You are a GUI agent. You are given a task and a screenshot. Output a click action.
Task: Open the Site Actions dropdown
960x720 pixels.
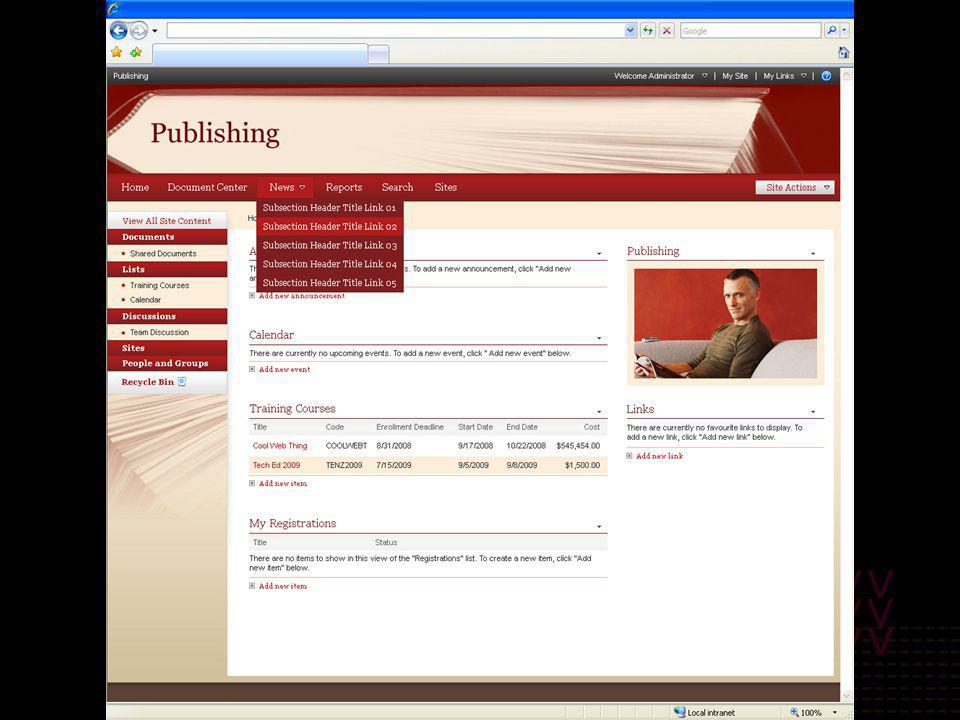(x=795, y=187)
